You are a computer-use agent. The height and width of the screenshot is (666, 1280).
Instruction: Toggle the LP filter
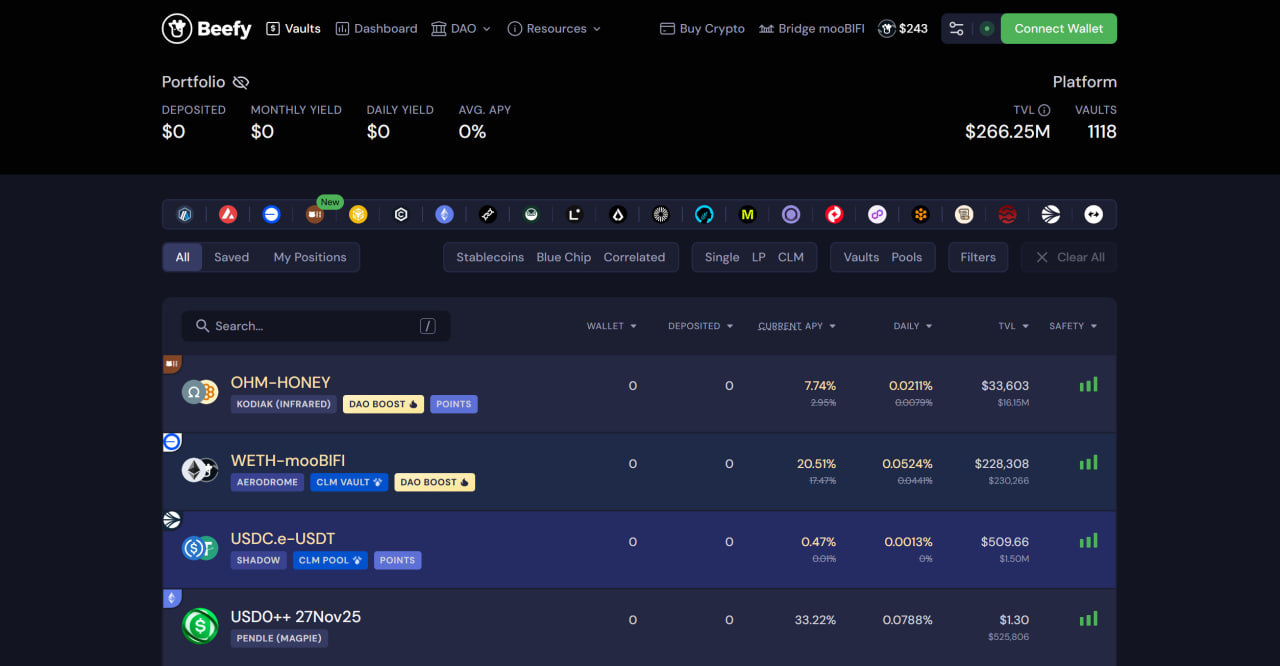[759, 257]
